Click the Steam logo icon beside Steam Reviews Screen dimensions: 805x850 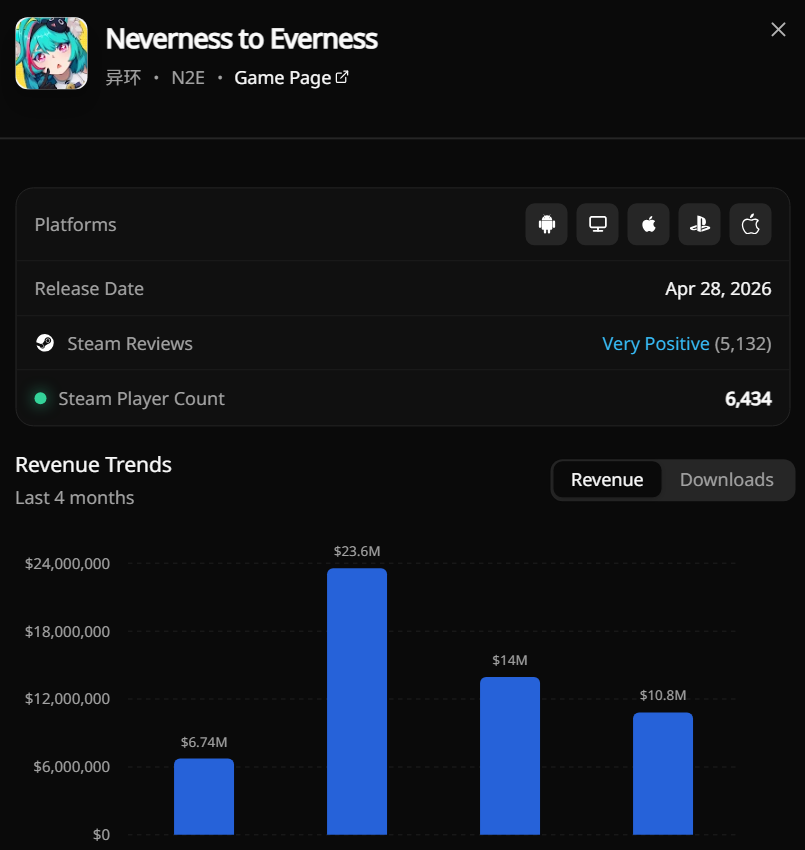45,343
